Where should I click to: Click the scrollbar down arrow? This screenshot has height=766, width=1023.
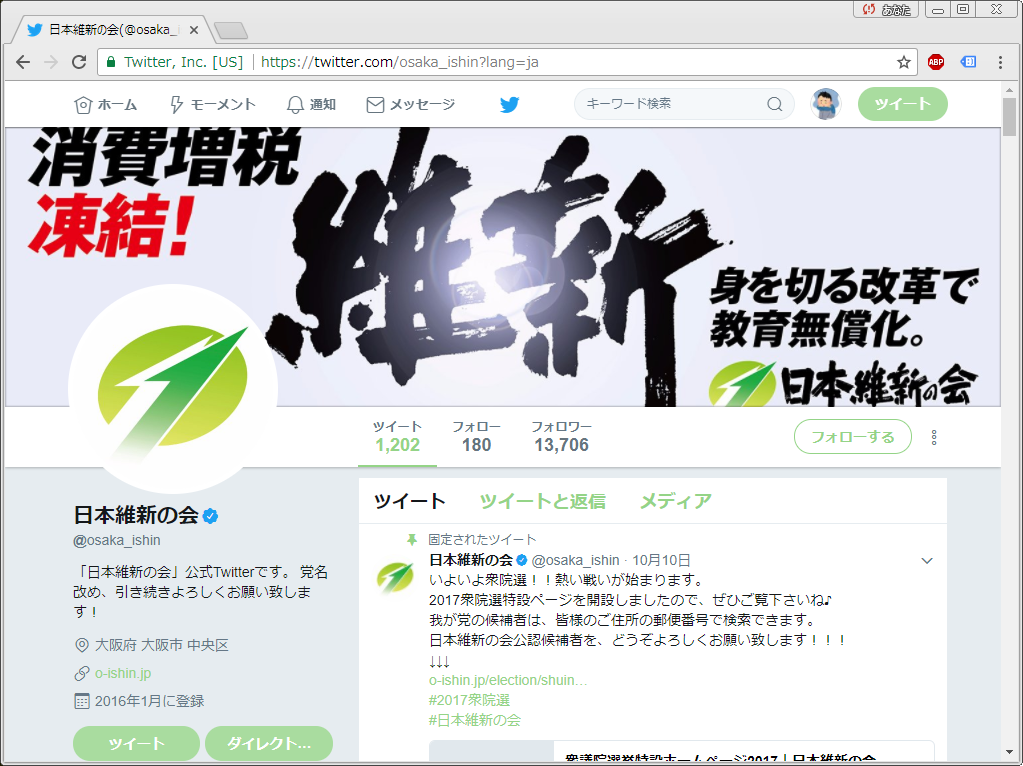1009,752
